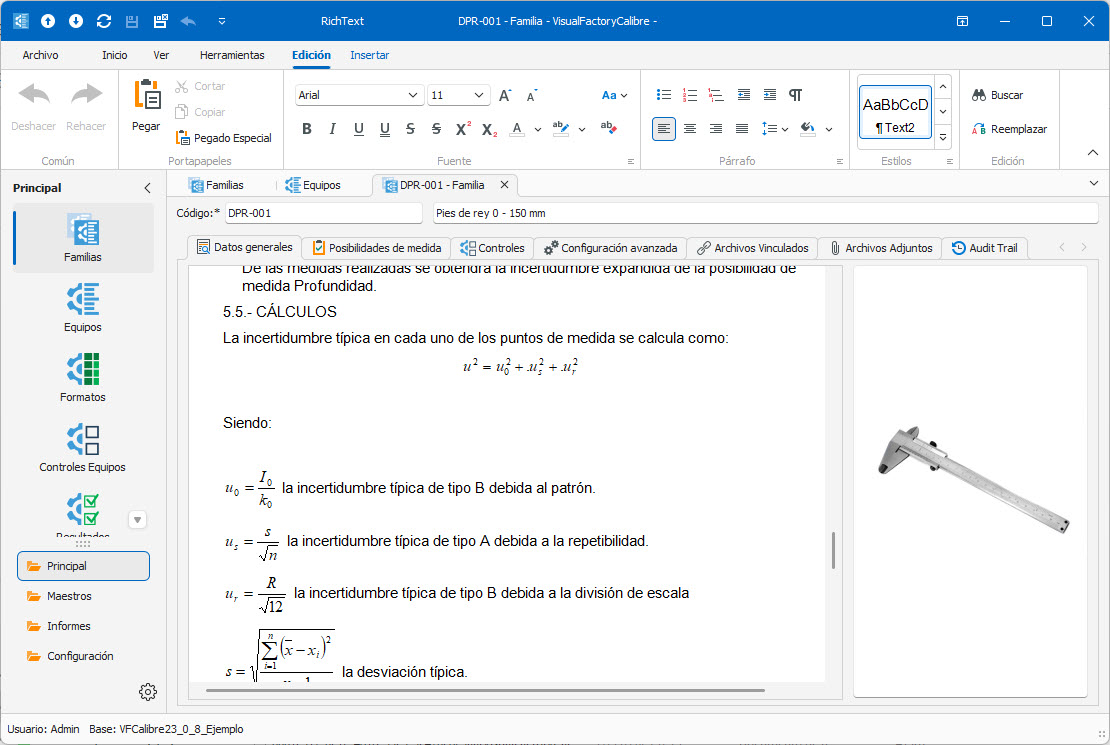Apply Italic formatting
1110x745 pixels.
click(x=333, y=129)
